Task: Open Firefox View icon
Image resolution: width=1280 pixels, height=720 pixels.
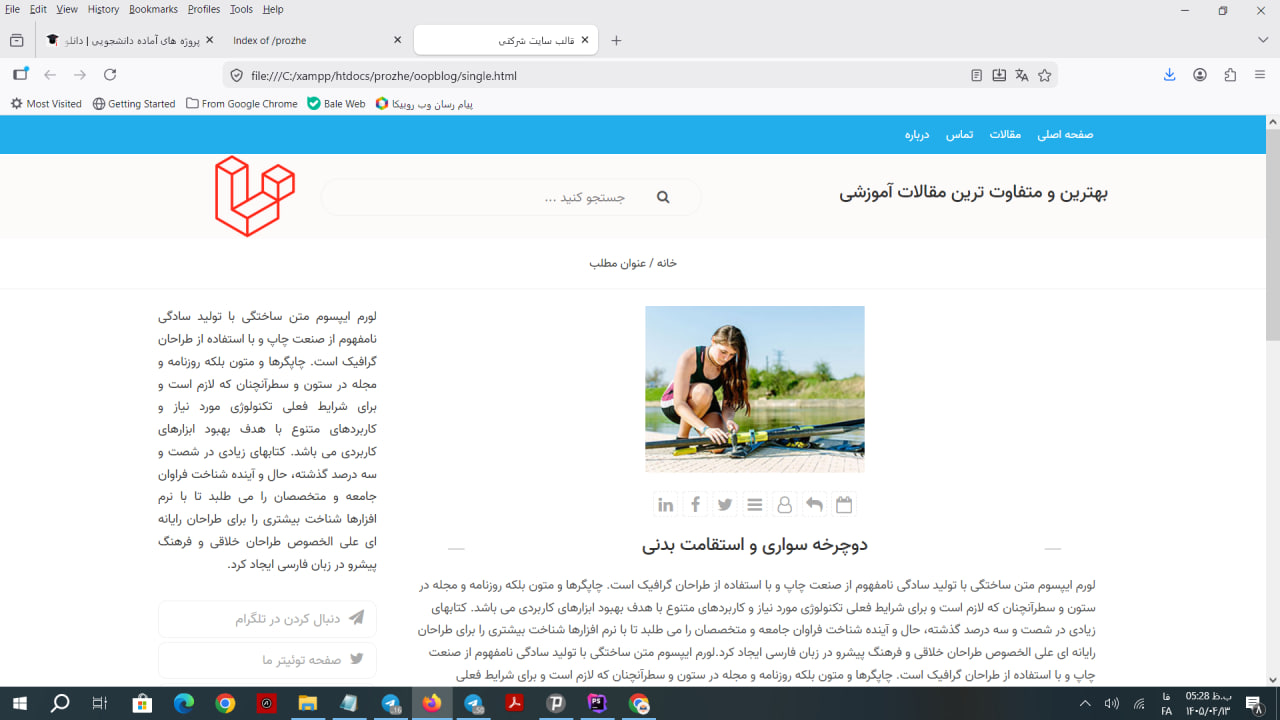Action: pos(16,40)
